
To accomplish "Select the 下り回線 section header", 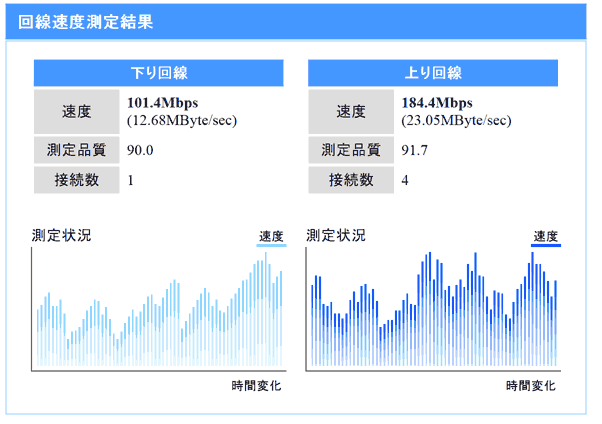I will tap(159, 73).
